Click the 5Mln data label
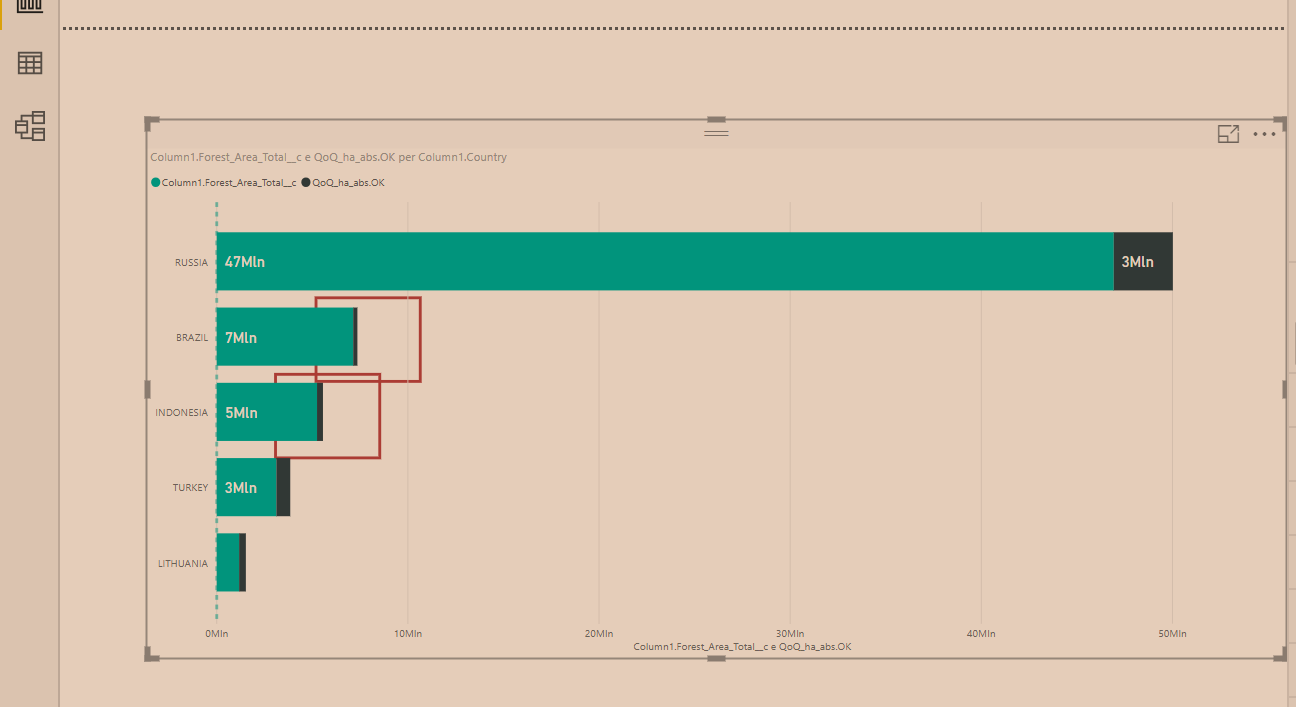1296x707 pixels. tap(241, 413)
